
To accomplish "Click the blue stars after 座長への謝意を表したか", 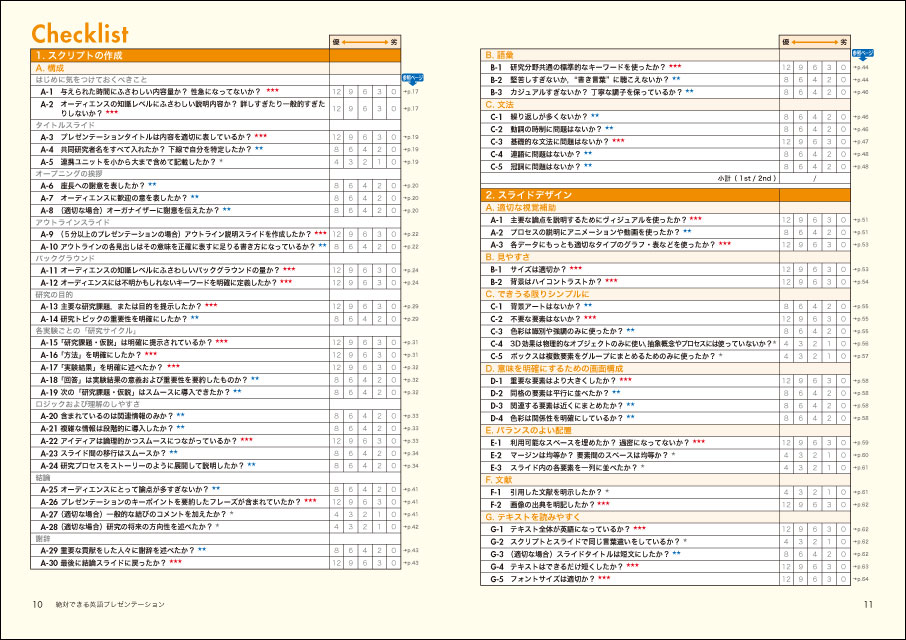I will point(152,185).
